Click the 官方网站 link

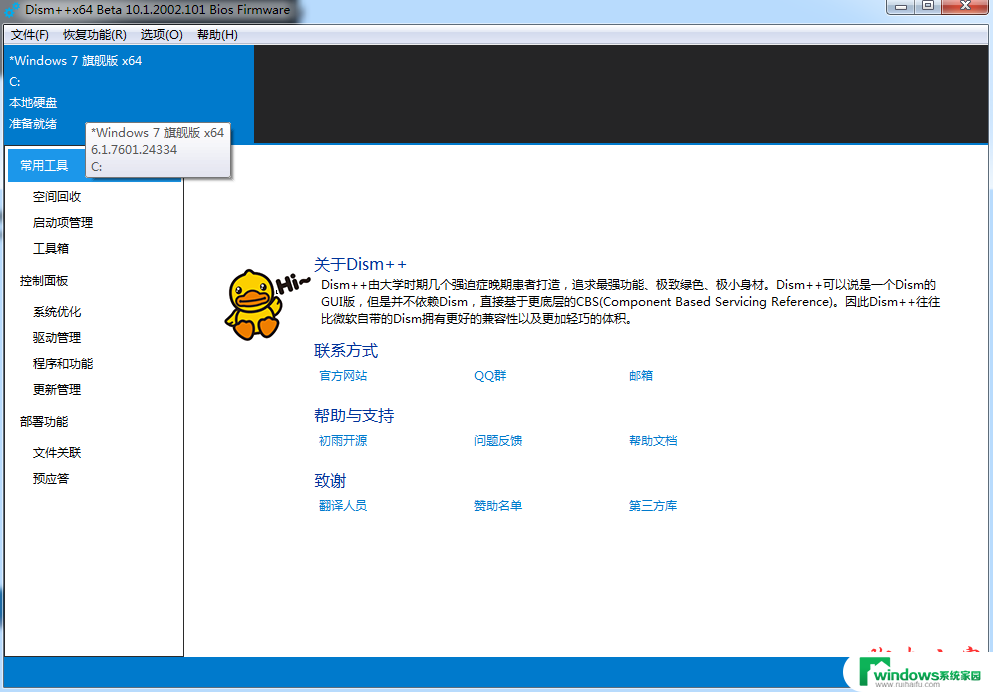343,375
